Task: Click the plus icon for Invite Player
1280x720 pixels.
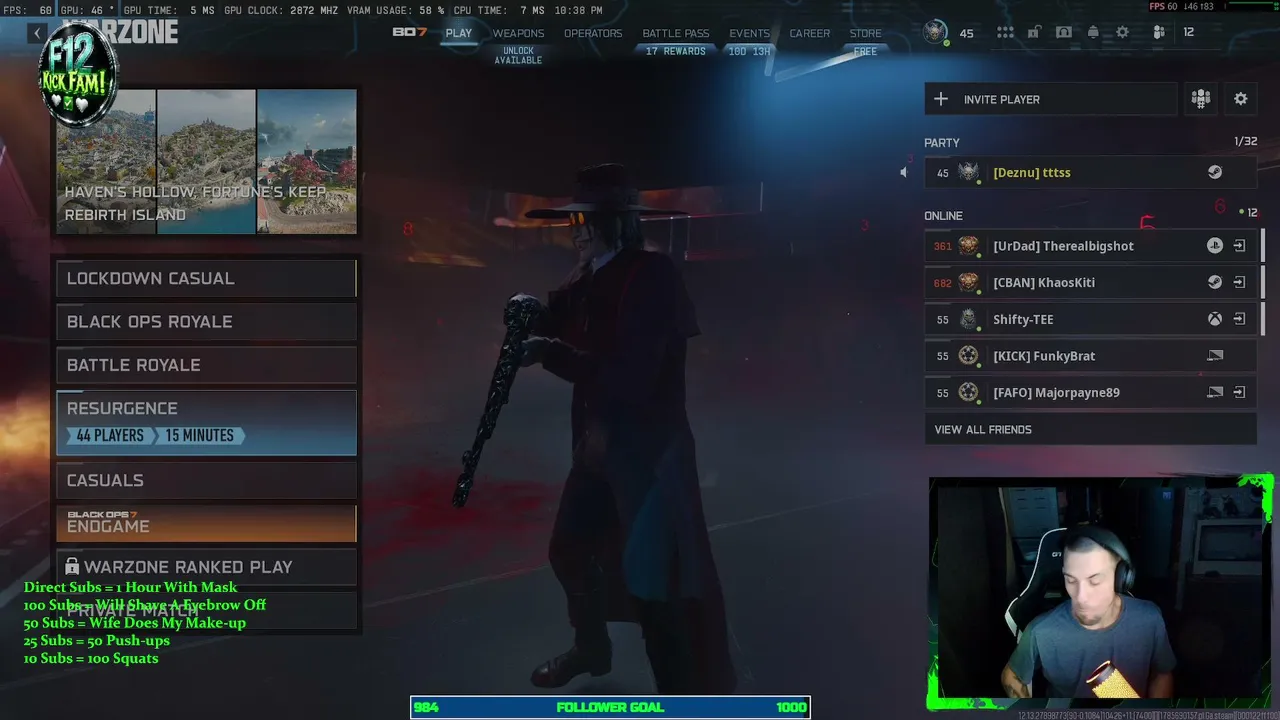Action: (x=941, y=99)
